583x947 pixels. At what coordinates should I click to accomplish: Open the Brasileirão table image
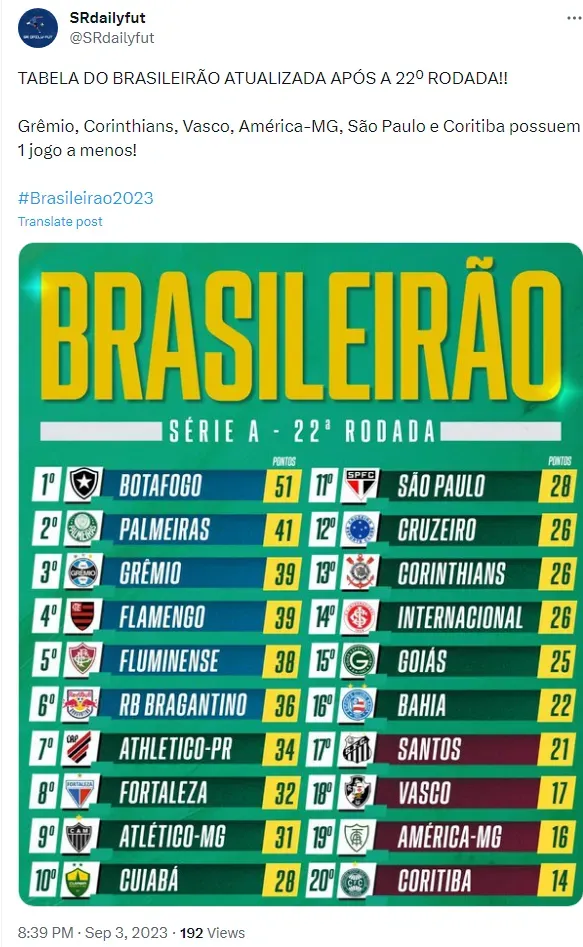300,574
